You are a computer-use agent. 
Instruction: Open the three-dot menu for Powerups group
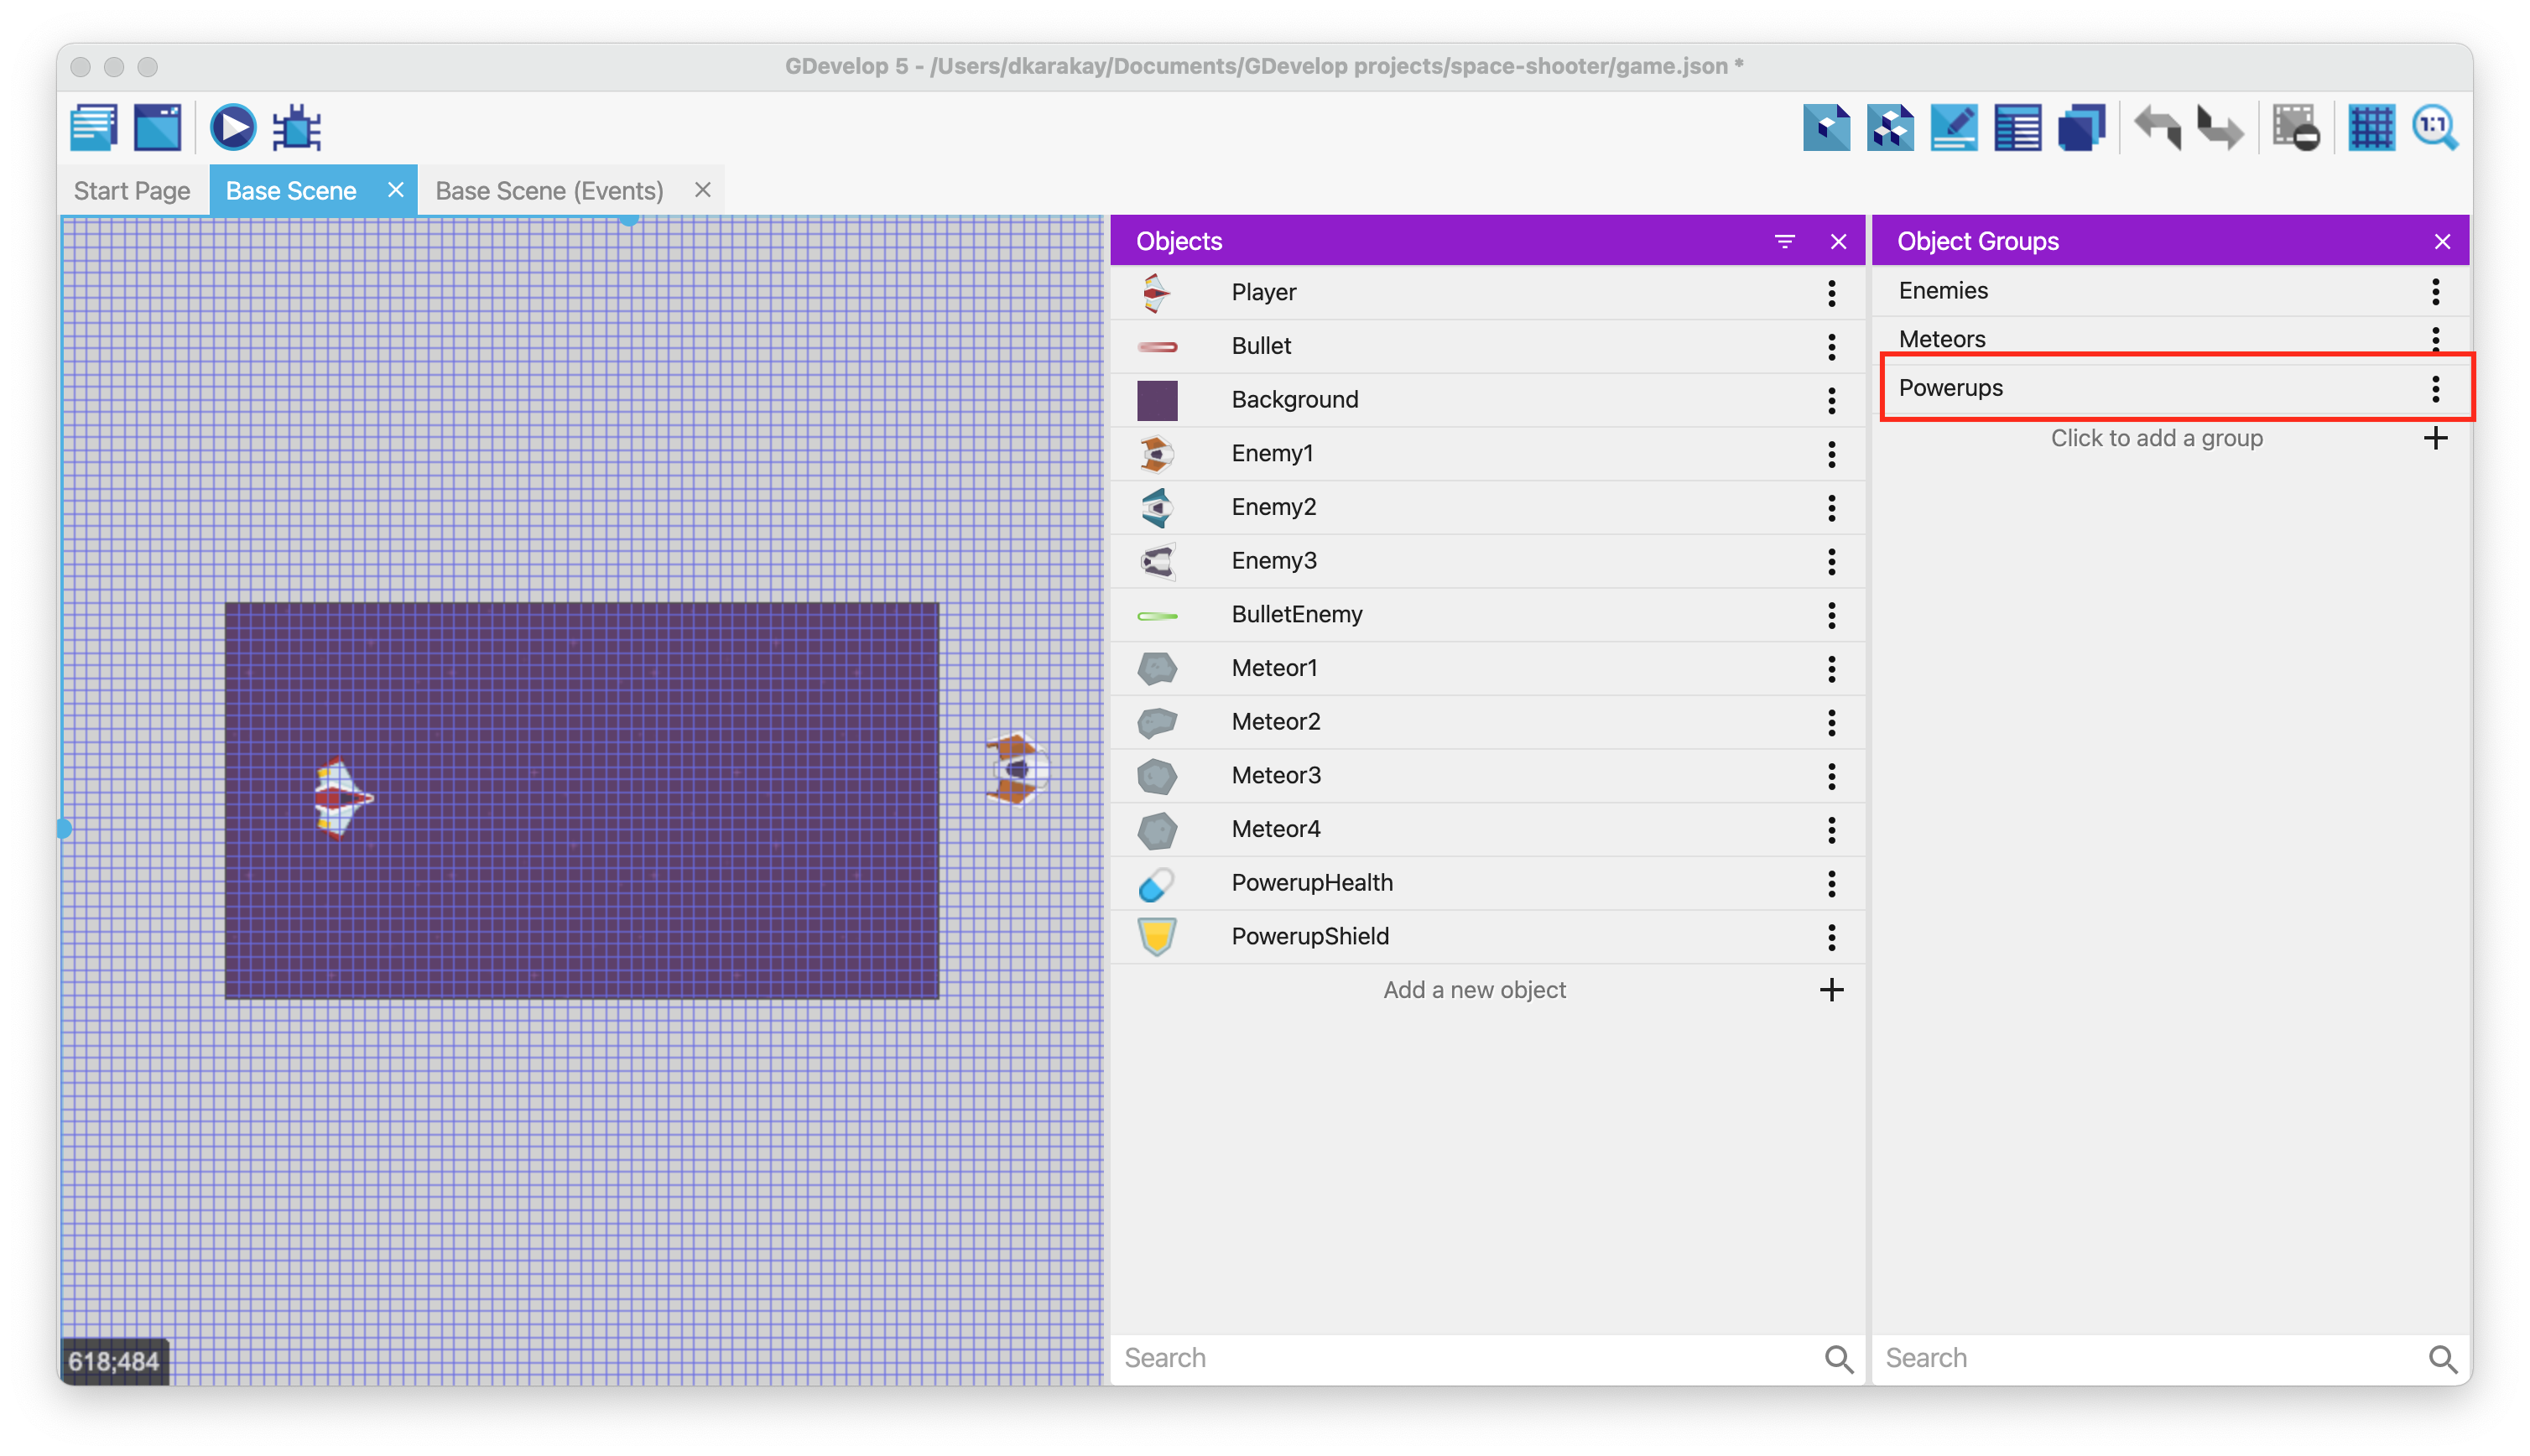click(2435, 388)
